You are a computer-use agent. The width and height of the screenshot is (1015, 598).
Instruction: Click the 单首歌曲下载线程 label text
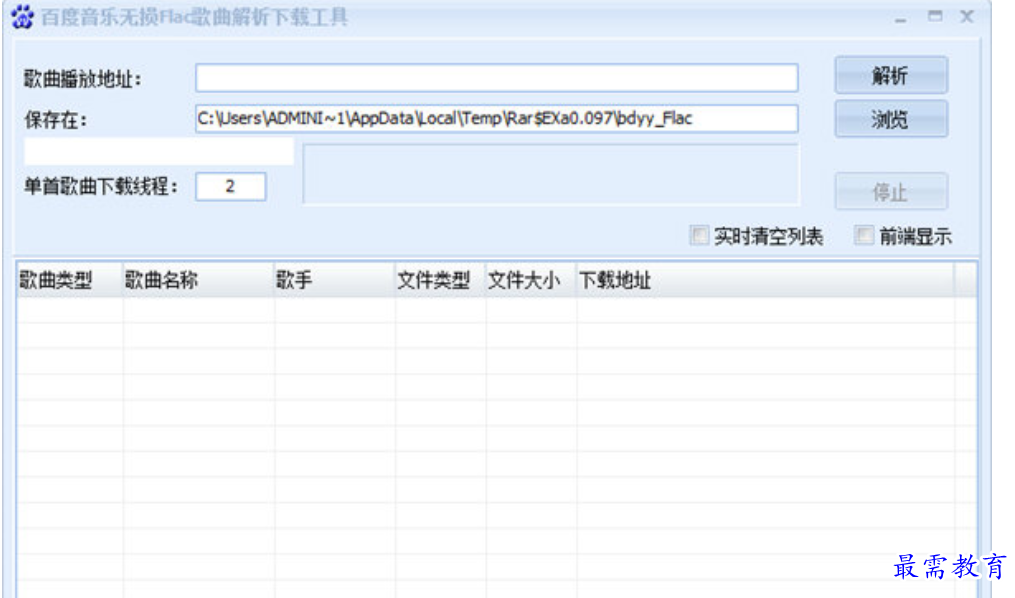click(101, 186)
